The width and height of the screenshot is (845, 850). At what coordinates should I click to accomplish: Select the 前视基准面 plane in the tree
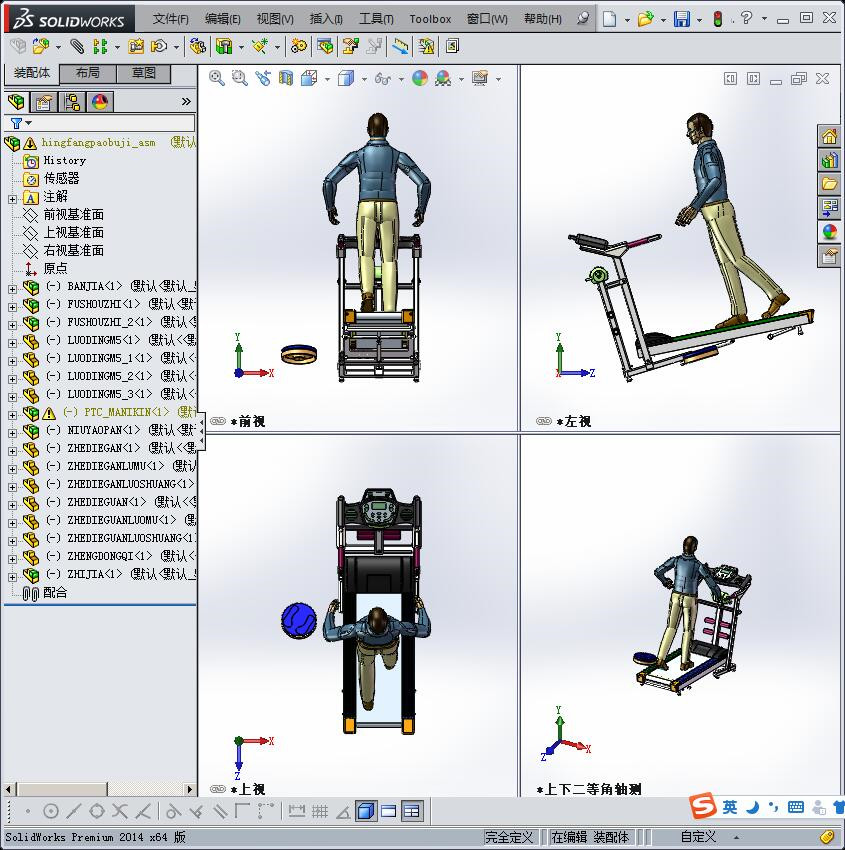click(x=73, y=215)
